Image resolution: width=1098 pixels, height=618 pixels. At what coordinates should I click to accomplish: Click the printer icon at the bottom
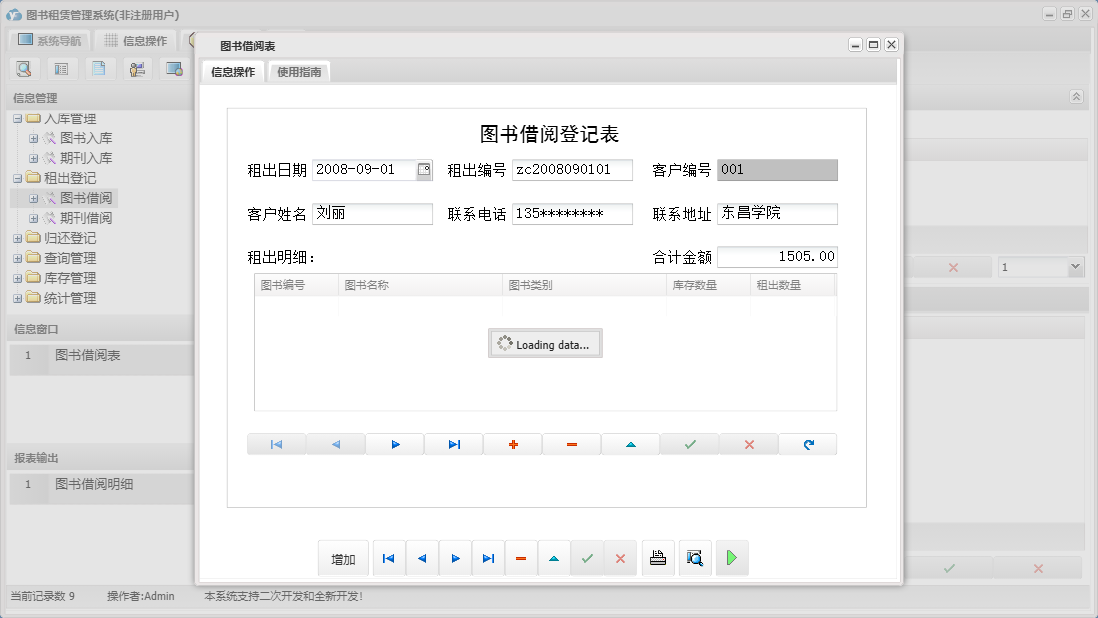(658, 558)
